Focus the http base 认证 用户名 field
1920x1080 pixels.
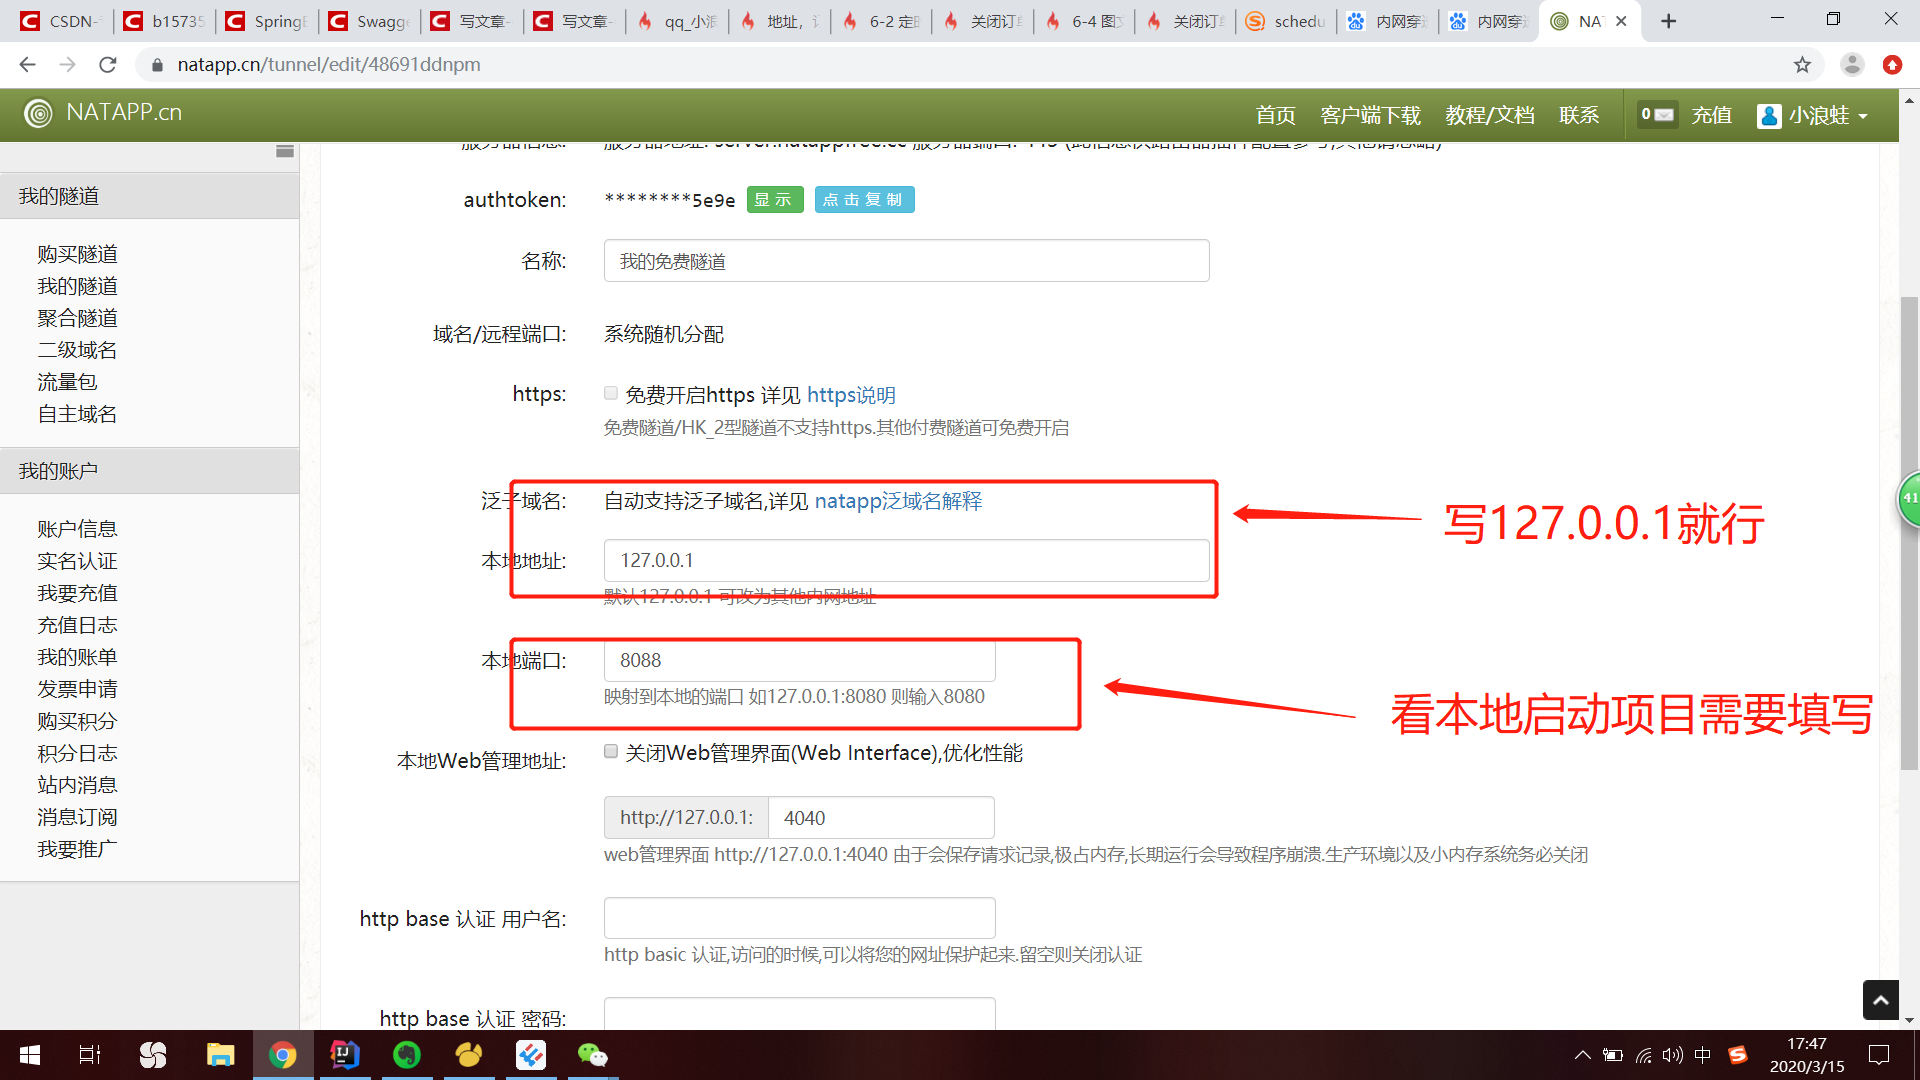(x=799, y=918)
